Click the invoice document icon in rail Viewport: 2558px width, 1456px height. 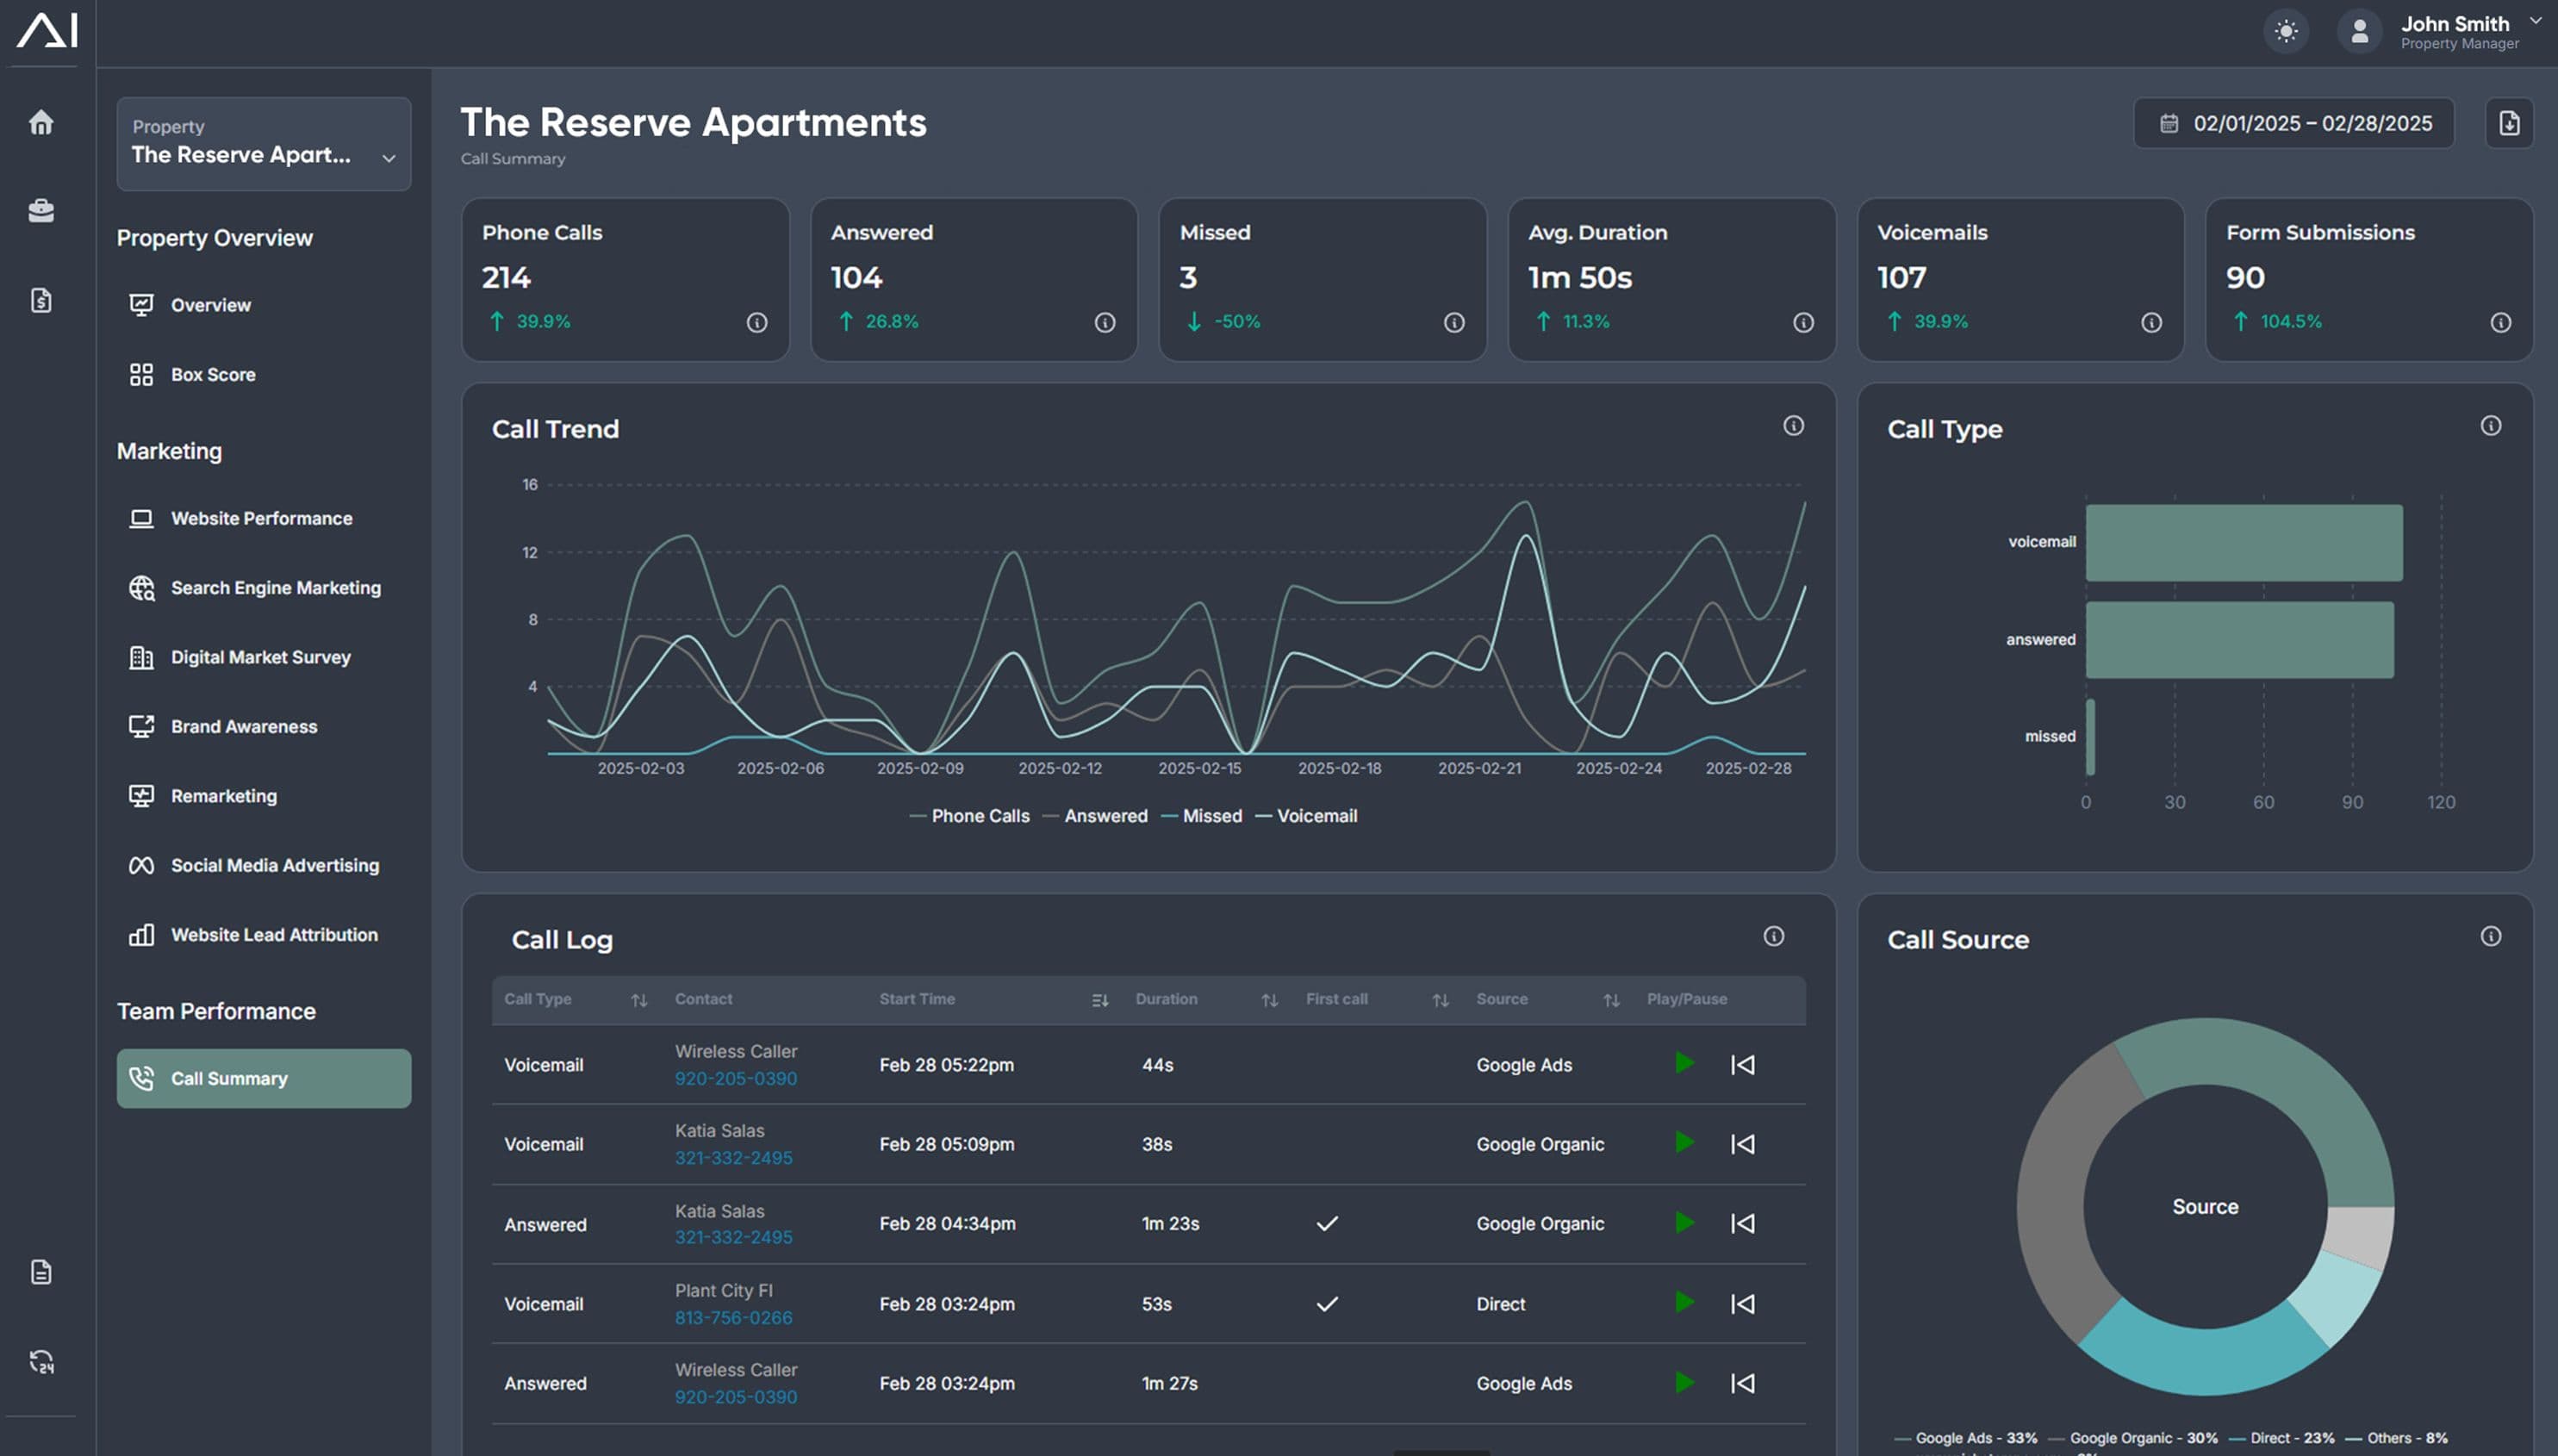[41, 300]
